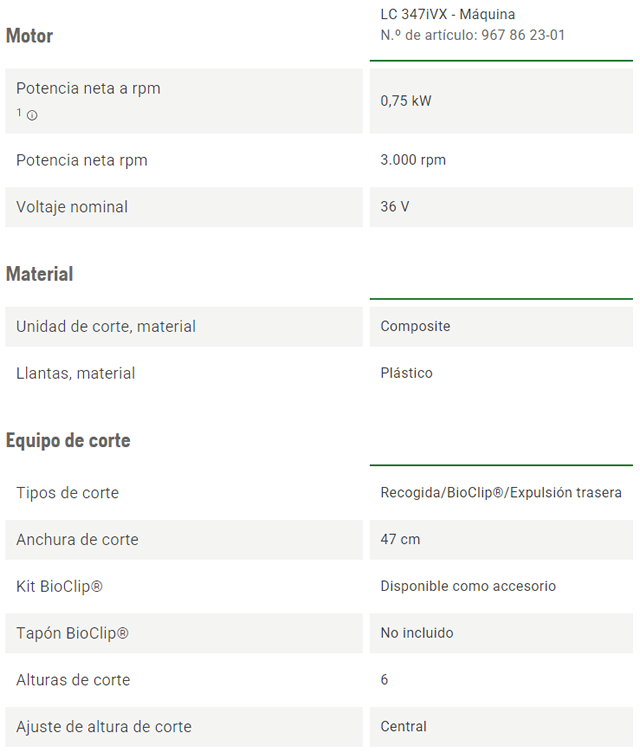Click the Unidad de corte, material label
This screenshot has height=753, width=640.
point(106,326)
